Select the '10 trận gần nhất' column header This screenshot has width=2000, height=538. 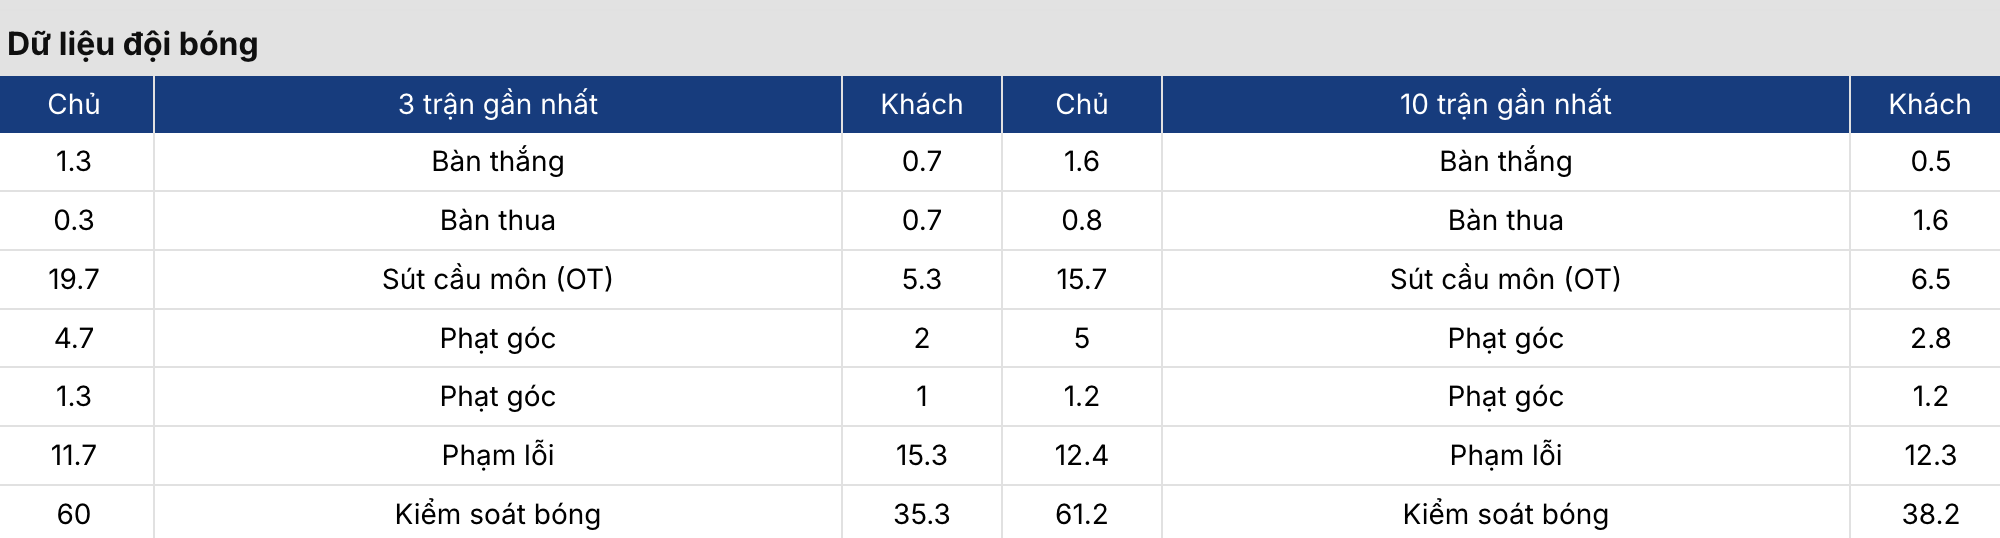coord(1506,104)
